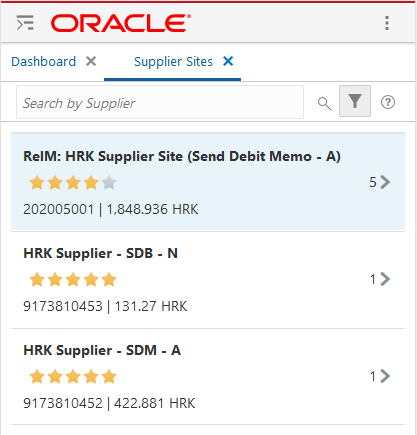Open the vertical ellipsis options menu
Screen dimensions: 417x435
point(387,23)
